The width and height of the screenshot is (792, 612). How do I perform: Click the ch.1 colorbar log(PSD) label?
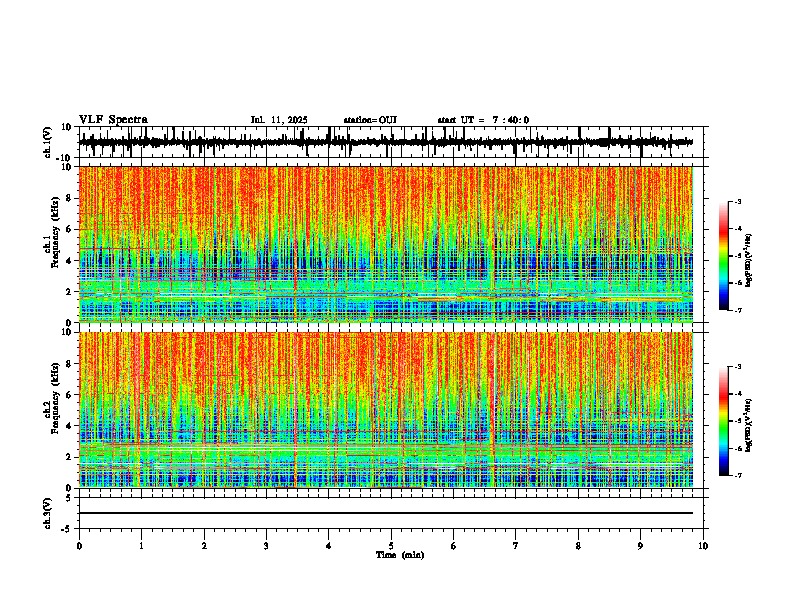click(x=748, y=261)
